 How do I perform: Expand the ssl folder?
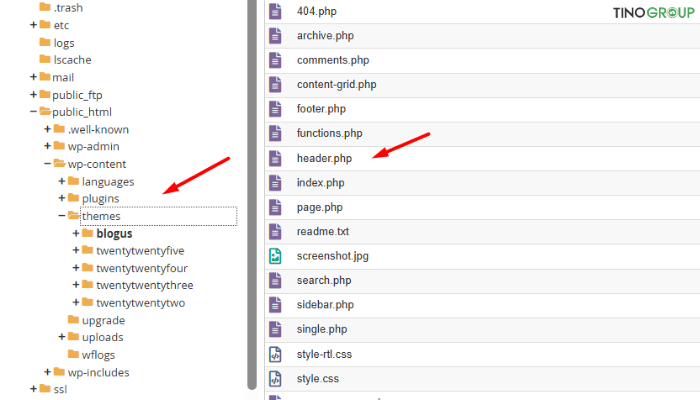point(33,388)
